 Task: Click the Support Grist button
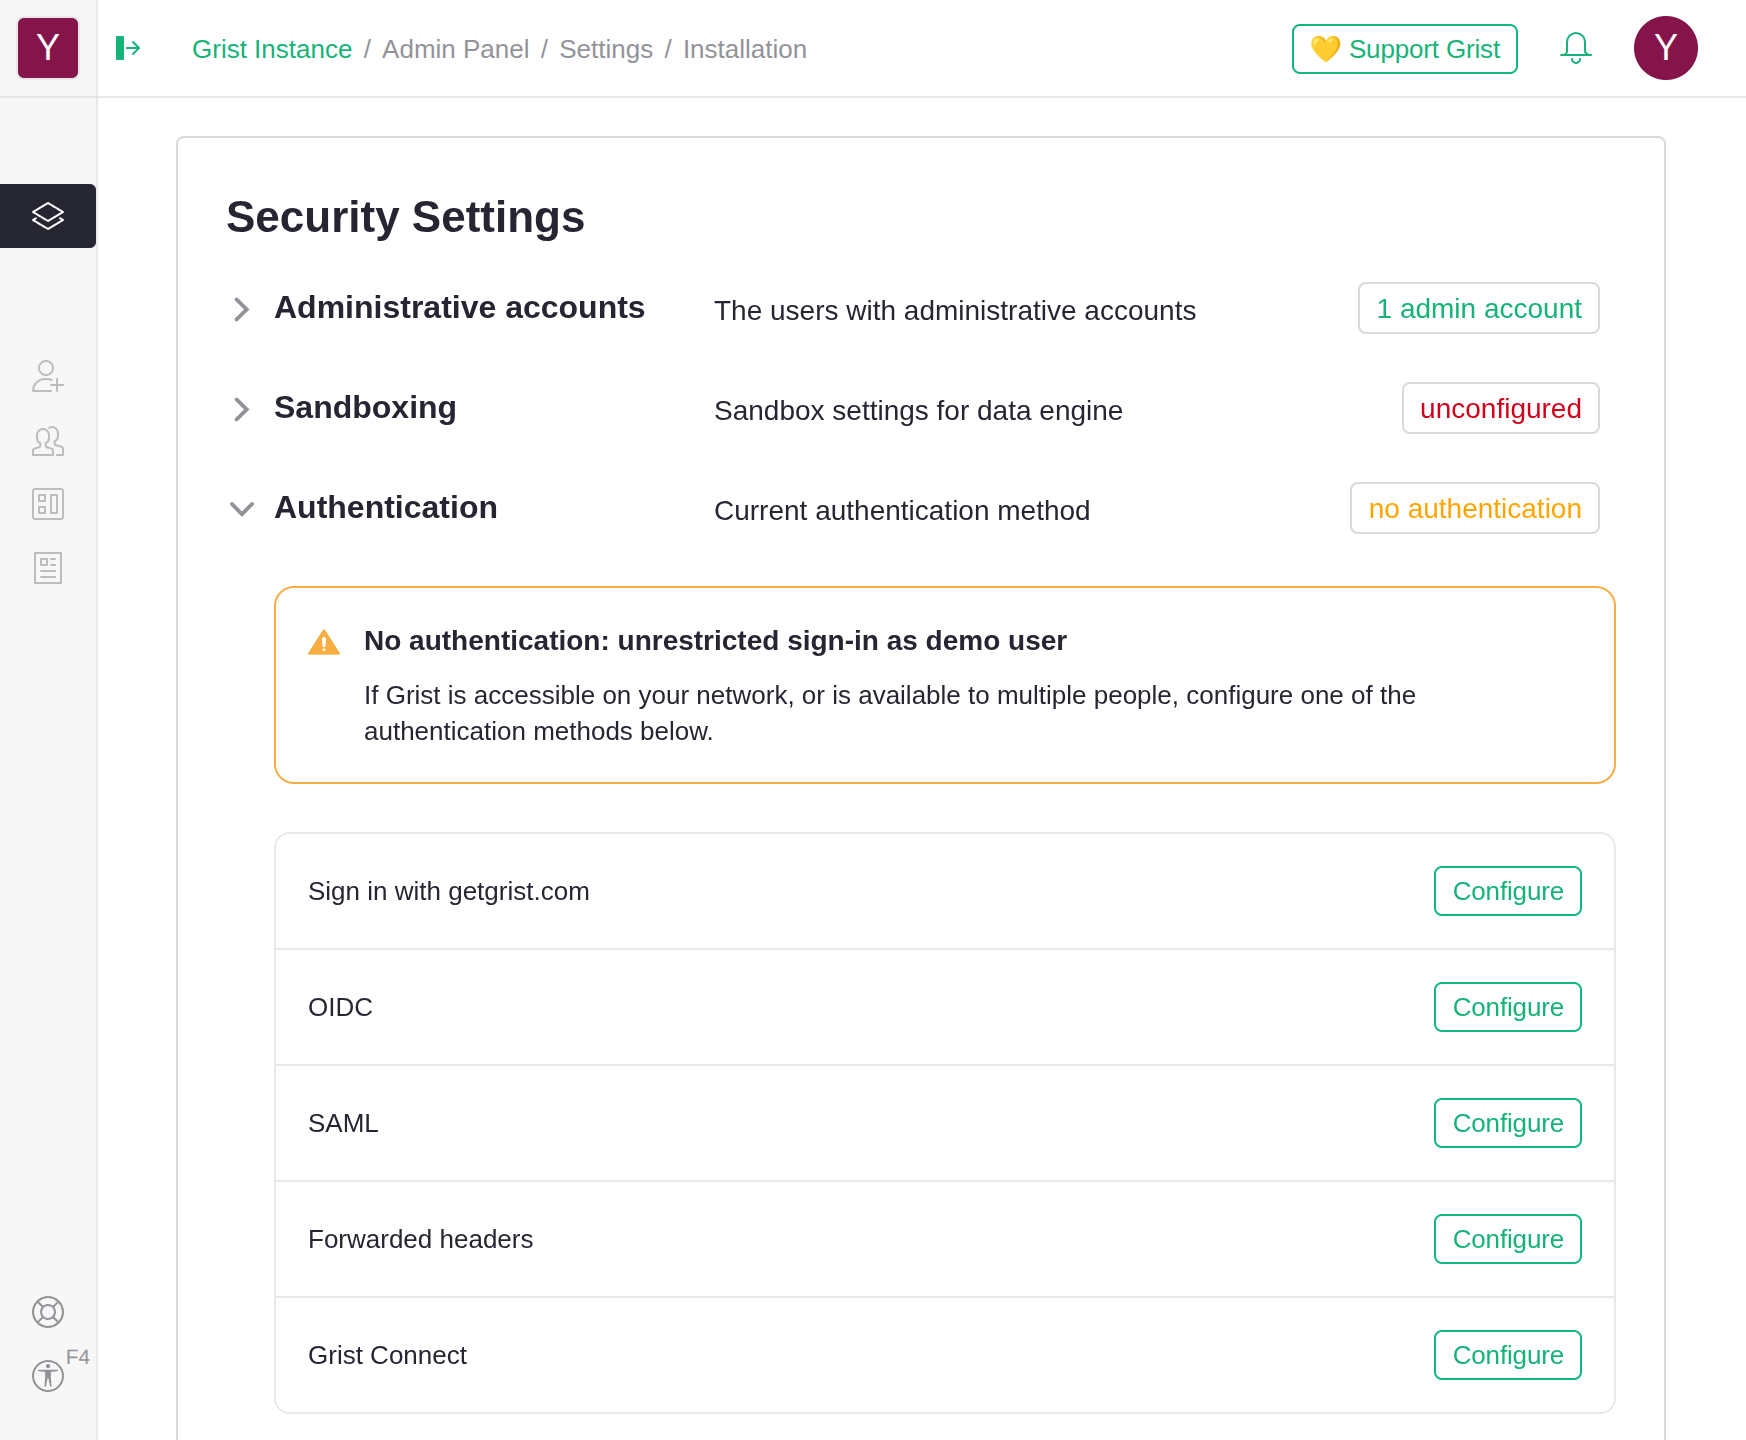1404,48
